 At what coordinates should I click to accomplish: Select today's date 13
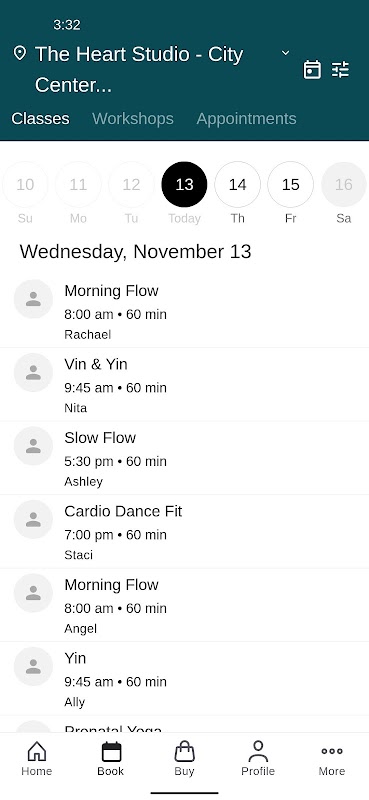click(184, 185)
